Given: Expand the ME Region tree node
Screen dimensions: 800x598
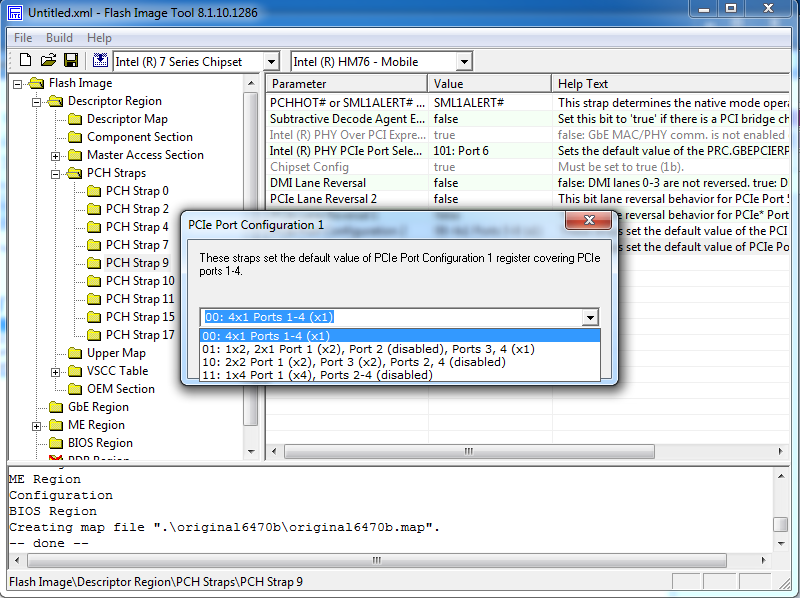Looking at the screenshot, I should (x=36, y=426).
